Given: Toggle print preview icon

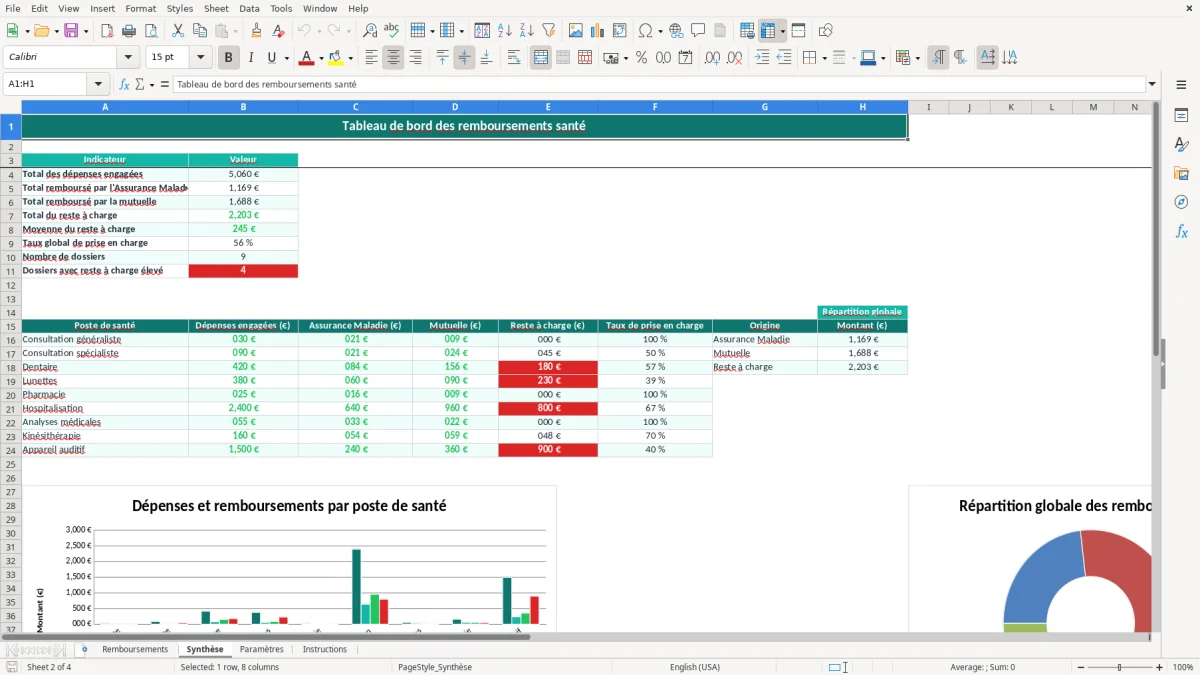Looking at the screenshot, I should click(150, 31).
